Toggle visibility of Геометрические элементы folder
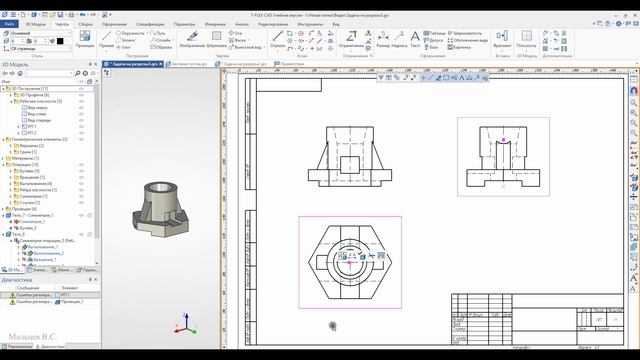 click(x=81, y=139)
